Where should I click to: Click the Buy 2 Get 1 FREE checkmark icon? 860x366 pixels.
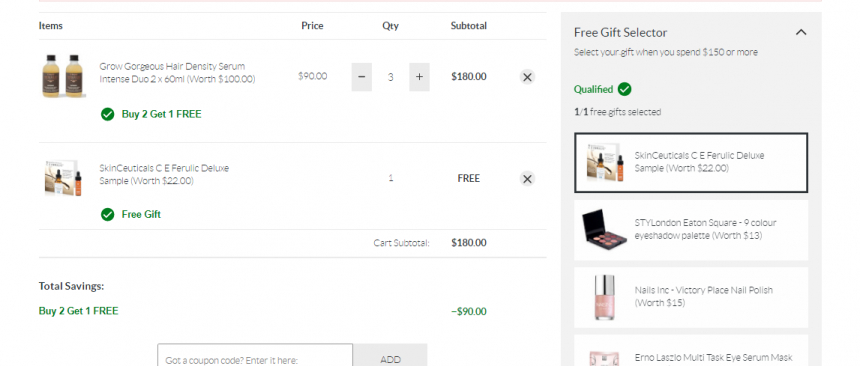108,114
